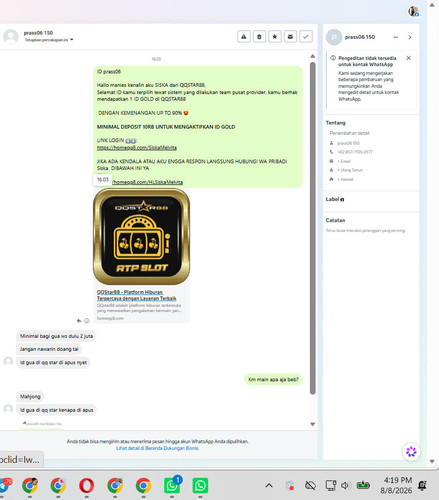Open WhatsApp taskbar icon without badge
The width and height of the screenshot is (439, 500).
(x=200, y=485)
